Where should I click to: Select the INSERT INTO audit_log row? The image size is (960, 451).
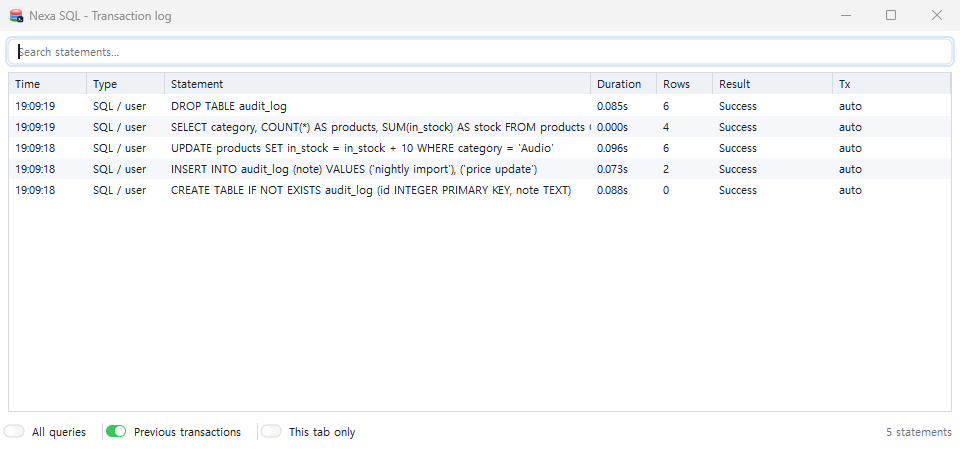pos(480,169)
